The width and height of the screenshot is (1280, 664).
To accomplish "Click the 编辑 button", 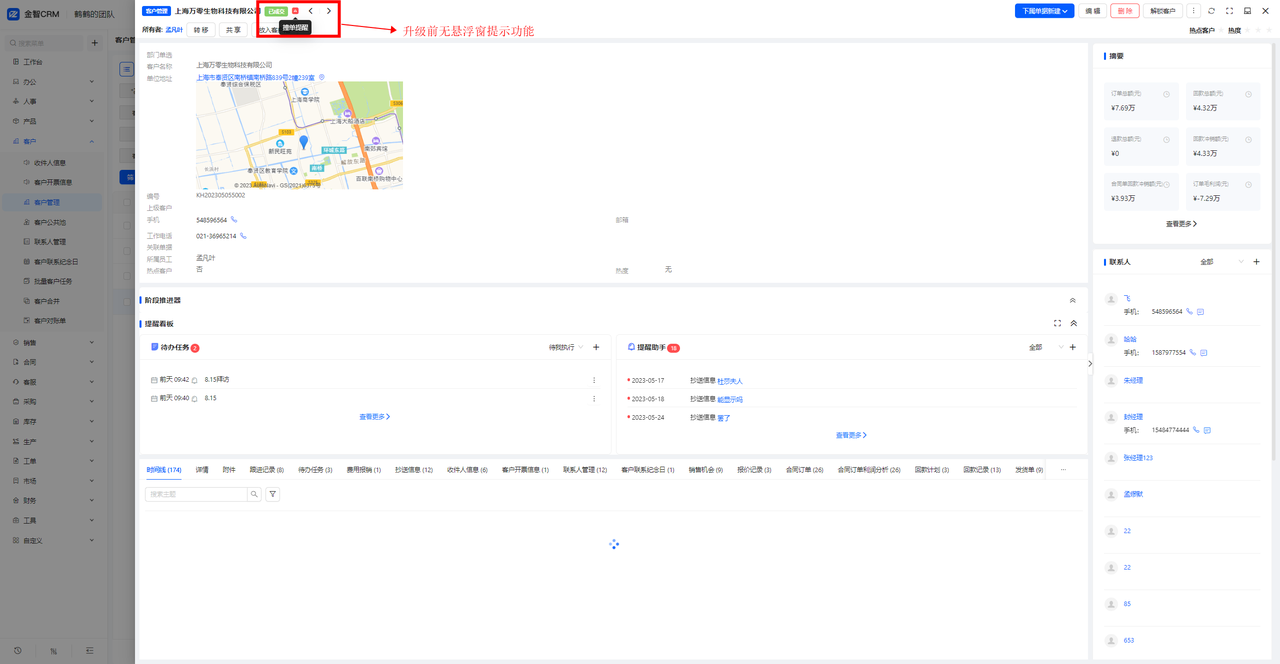I will 1092,11.
